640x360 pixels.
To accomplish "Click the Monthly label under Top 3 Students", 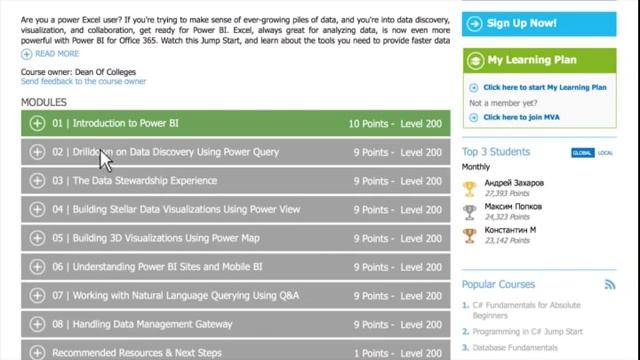I will (x=476, y=167).
